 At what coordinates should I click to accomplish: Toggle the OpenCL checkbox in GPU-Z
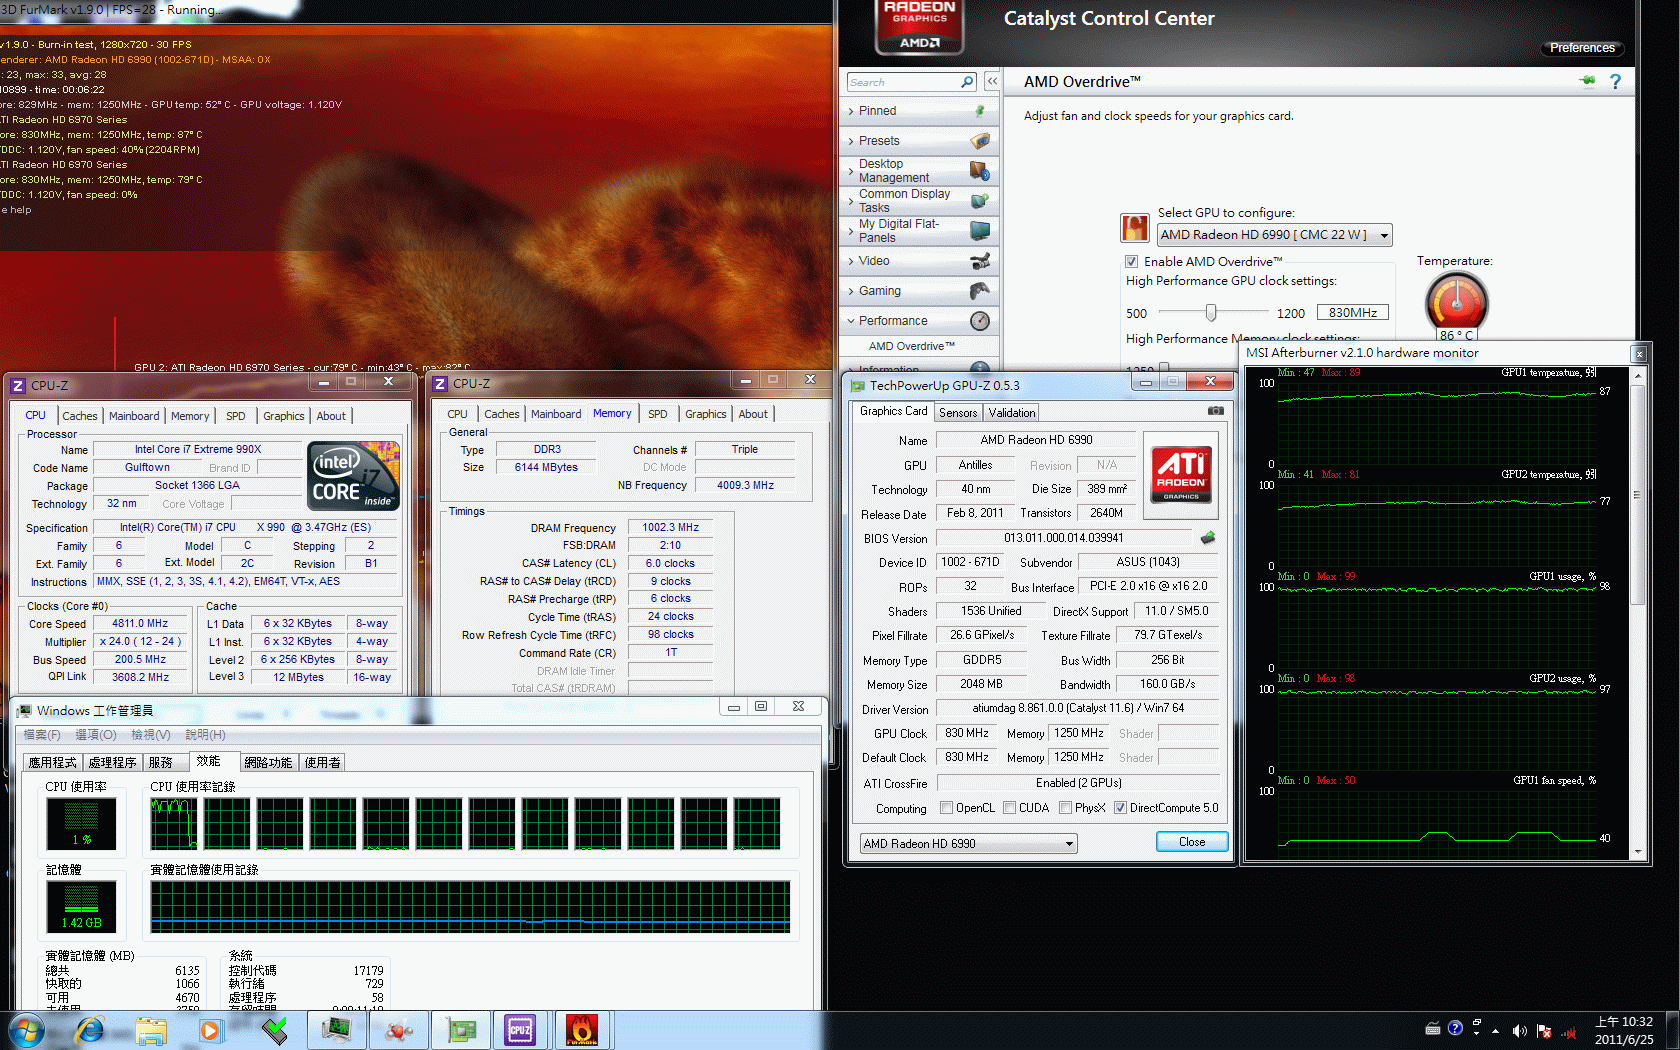pos(946,808)
